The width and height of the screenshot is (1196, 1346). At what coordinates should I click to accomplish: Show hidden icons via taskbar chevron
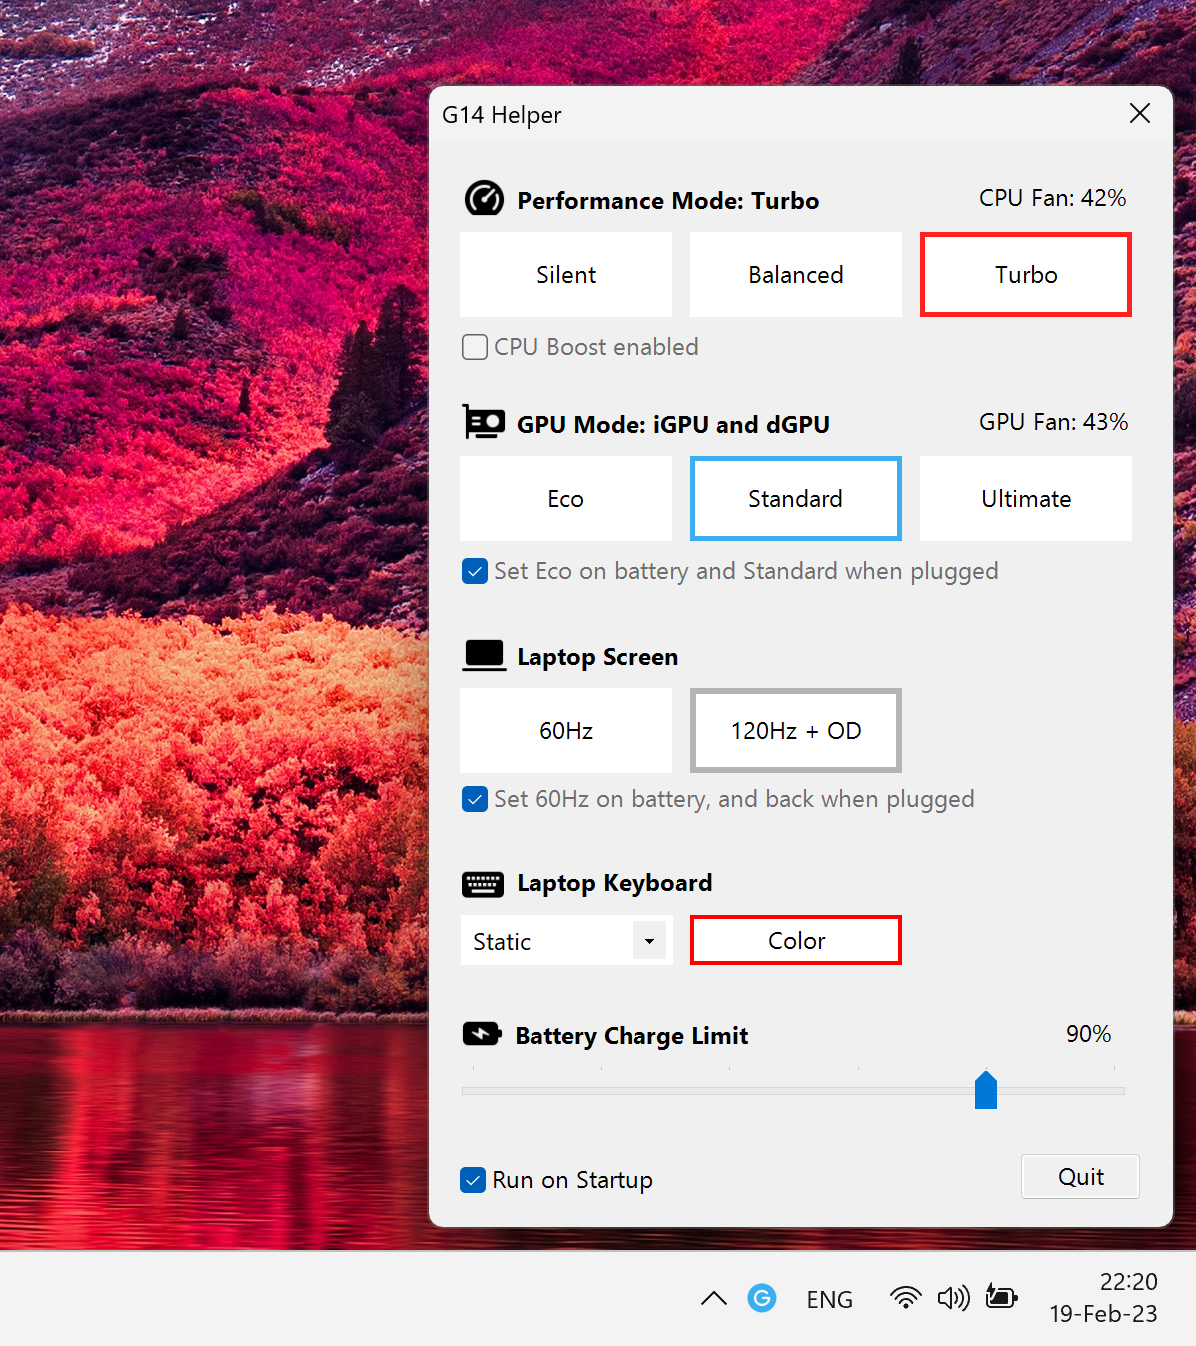point(714,1299)
